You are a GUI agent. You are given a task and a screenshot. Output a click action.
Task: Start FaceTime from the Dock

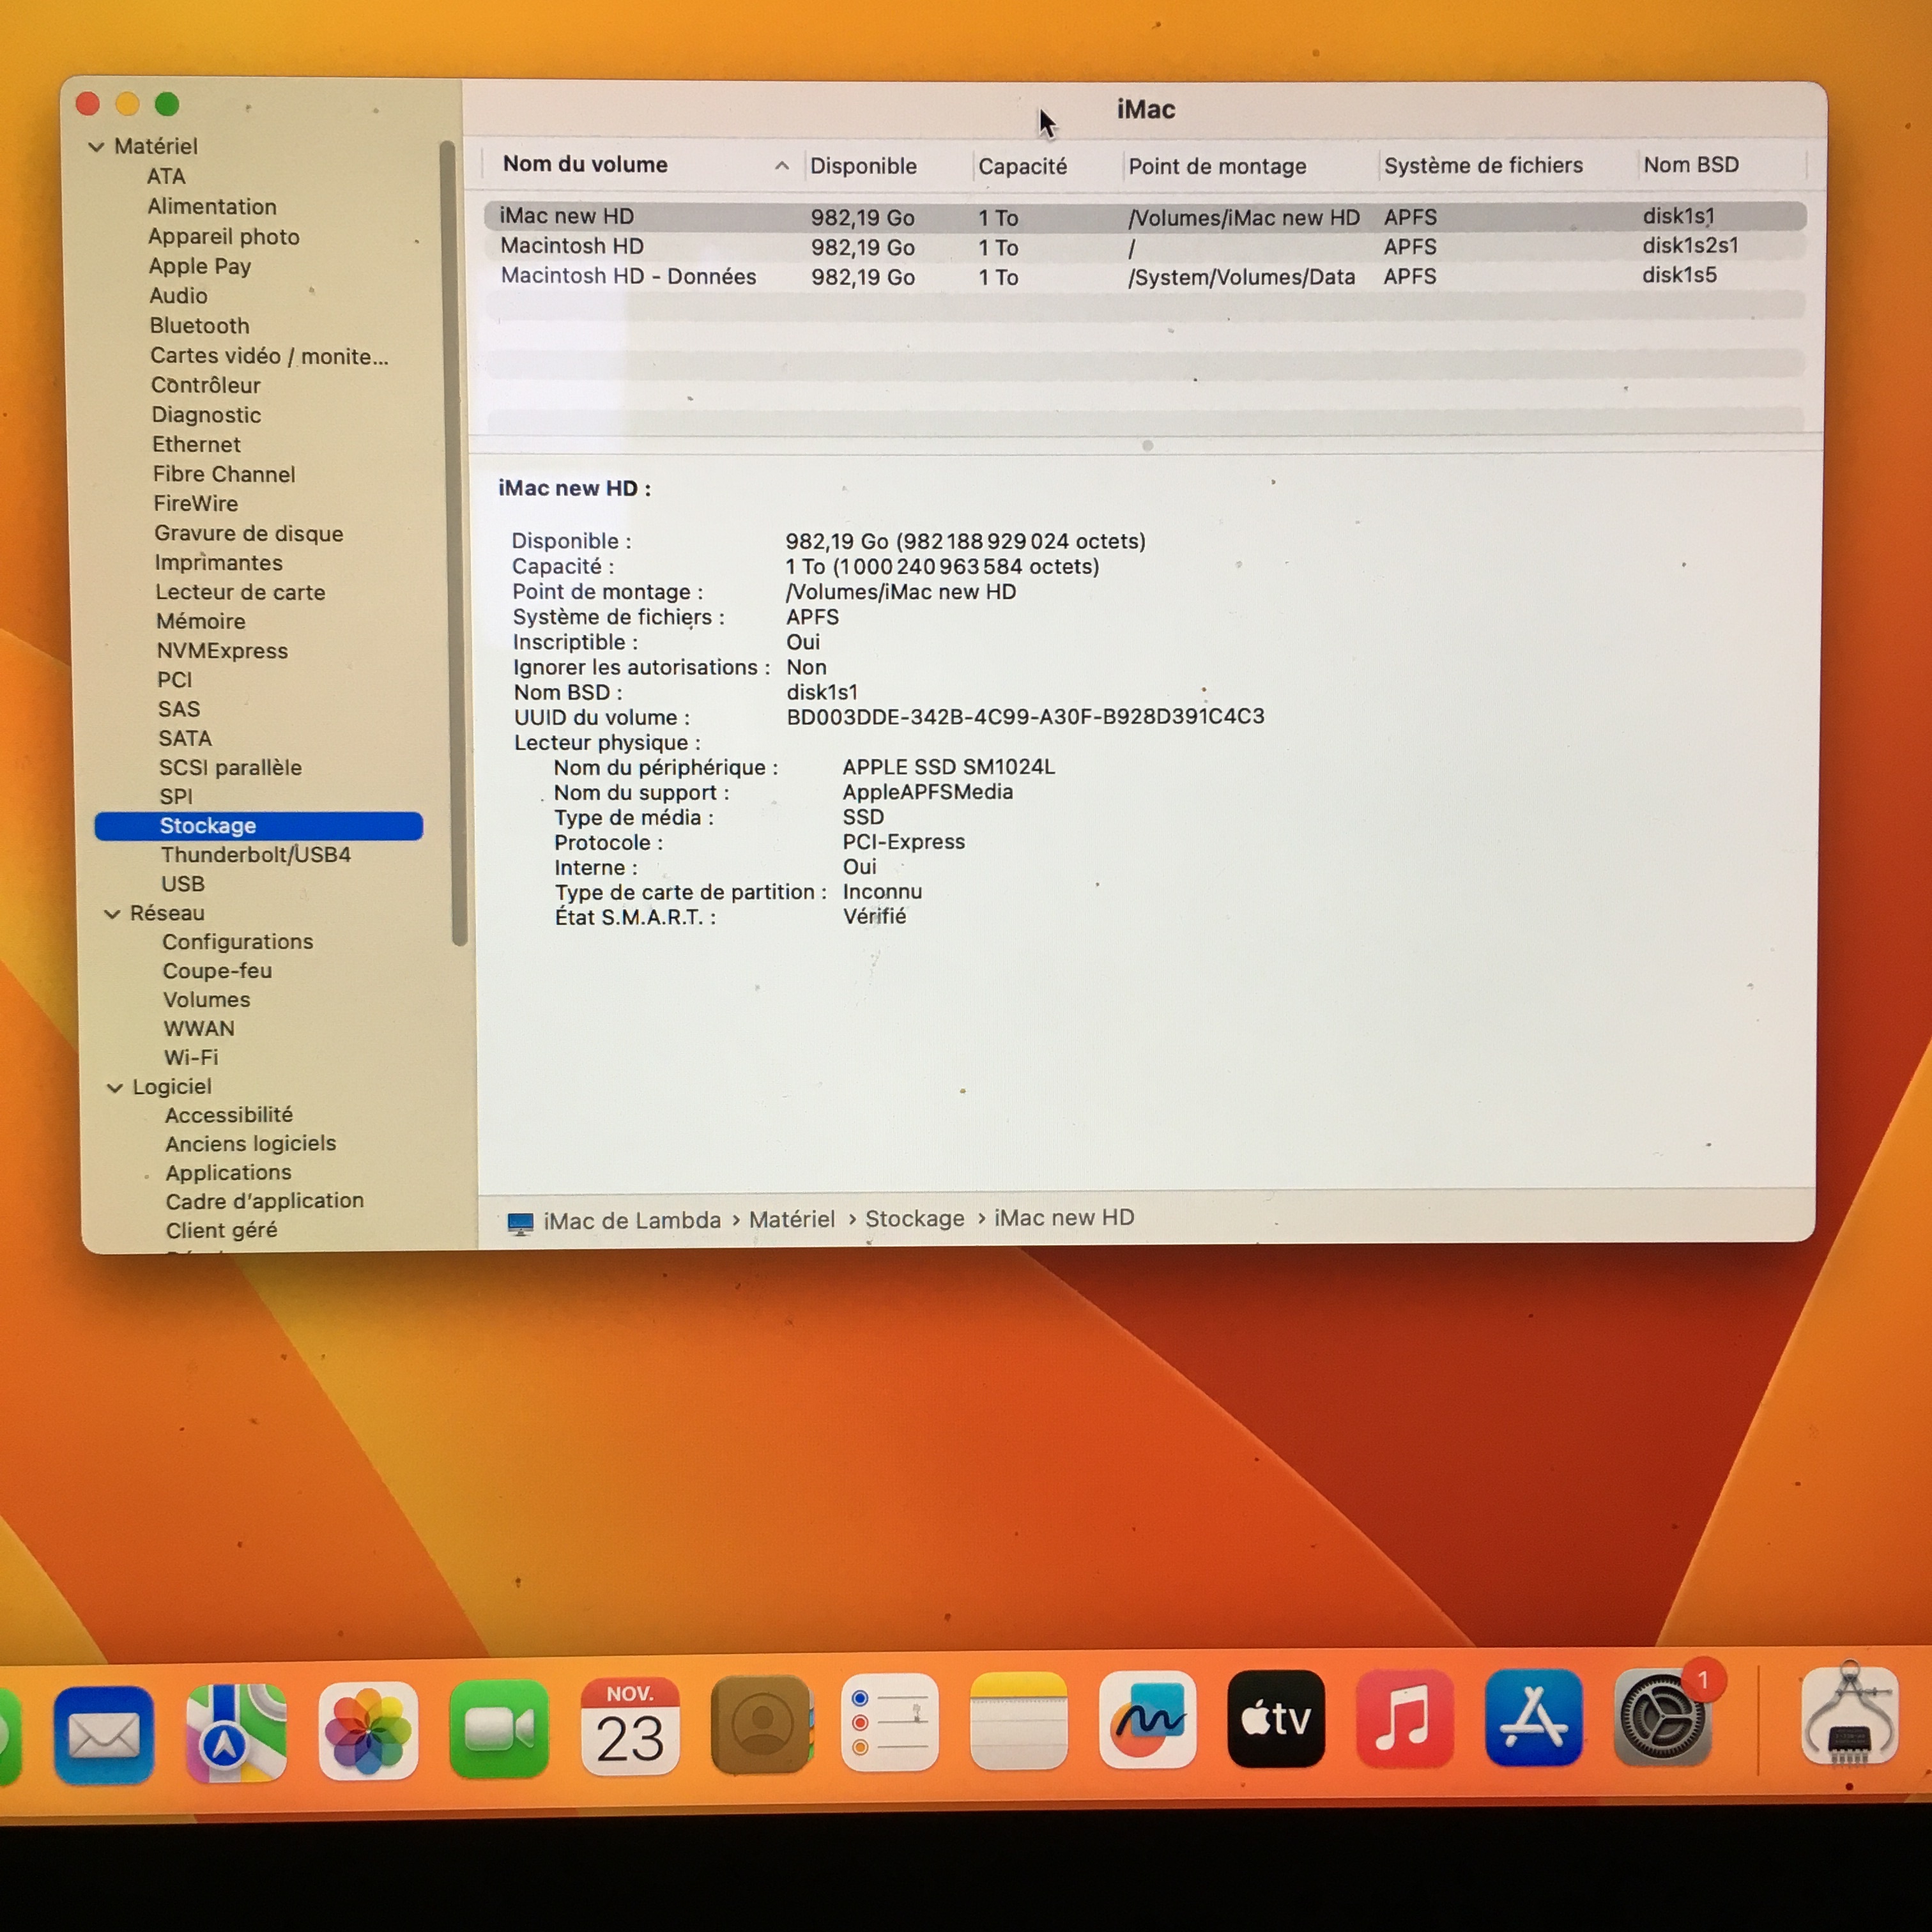click(499, 1729)
